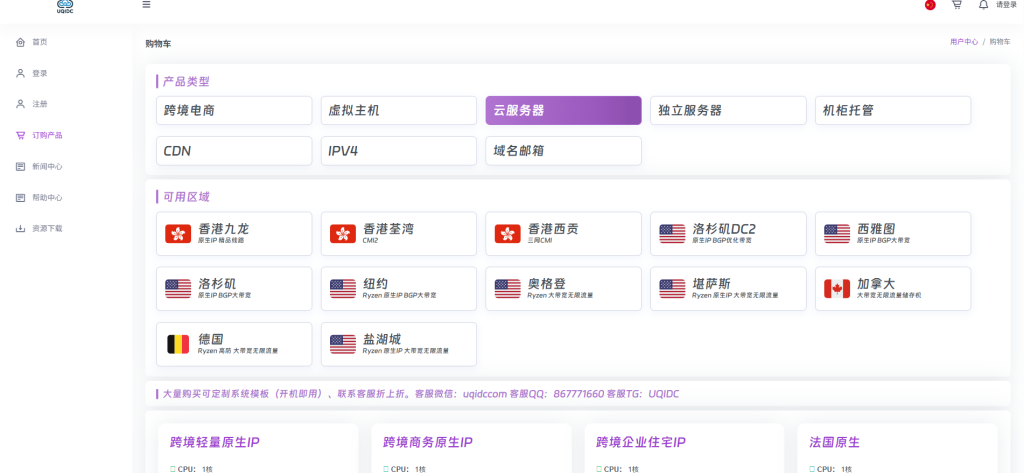The height and width of the screenshot is (473, 1024).
Task: Click the Hong Kong flag on 香港九龙
Action: coord(178,233)
